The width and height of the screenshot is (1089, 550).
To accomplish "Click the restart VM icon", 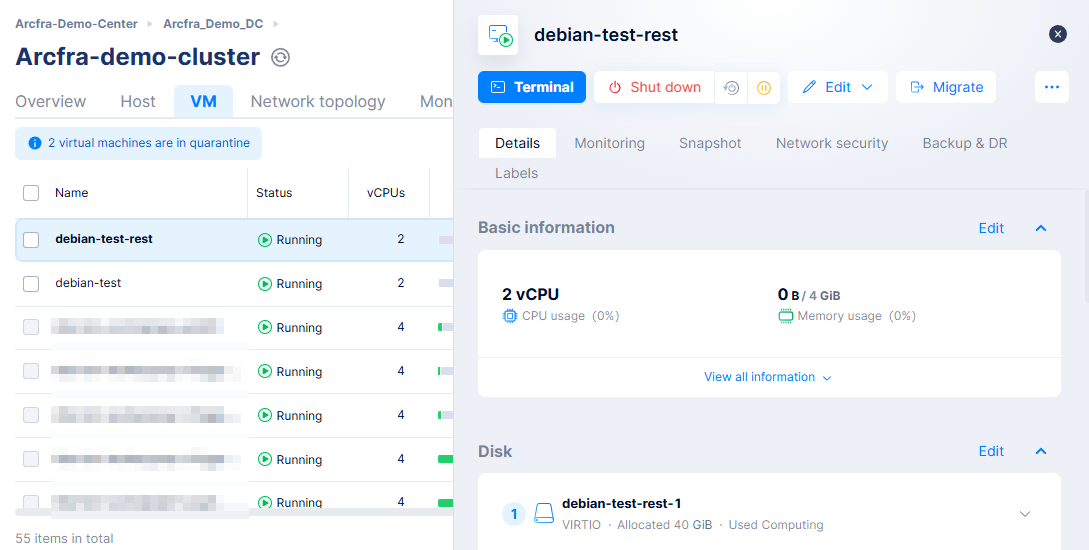I will pos(732,88).
